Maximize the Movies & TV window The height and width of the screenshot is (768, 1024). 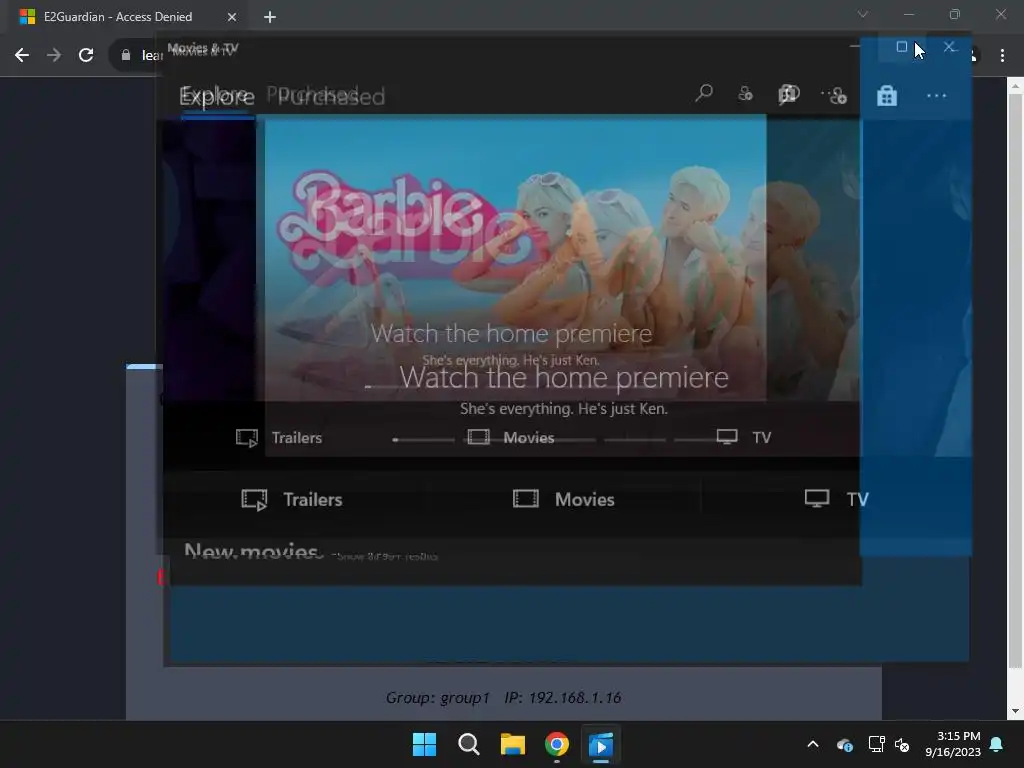[901, 47]
